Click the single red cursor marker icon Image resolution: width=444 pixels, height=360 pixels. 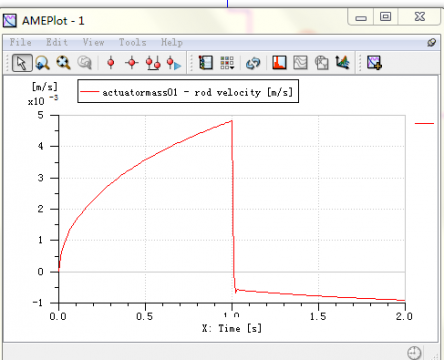pos(111,63)
